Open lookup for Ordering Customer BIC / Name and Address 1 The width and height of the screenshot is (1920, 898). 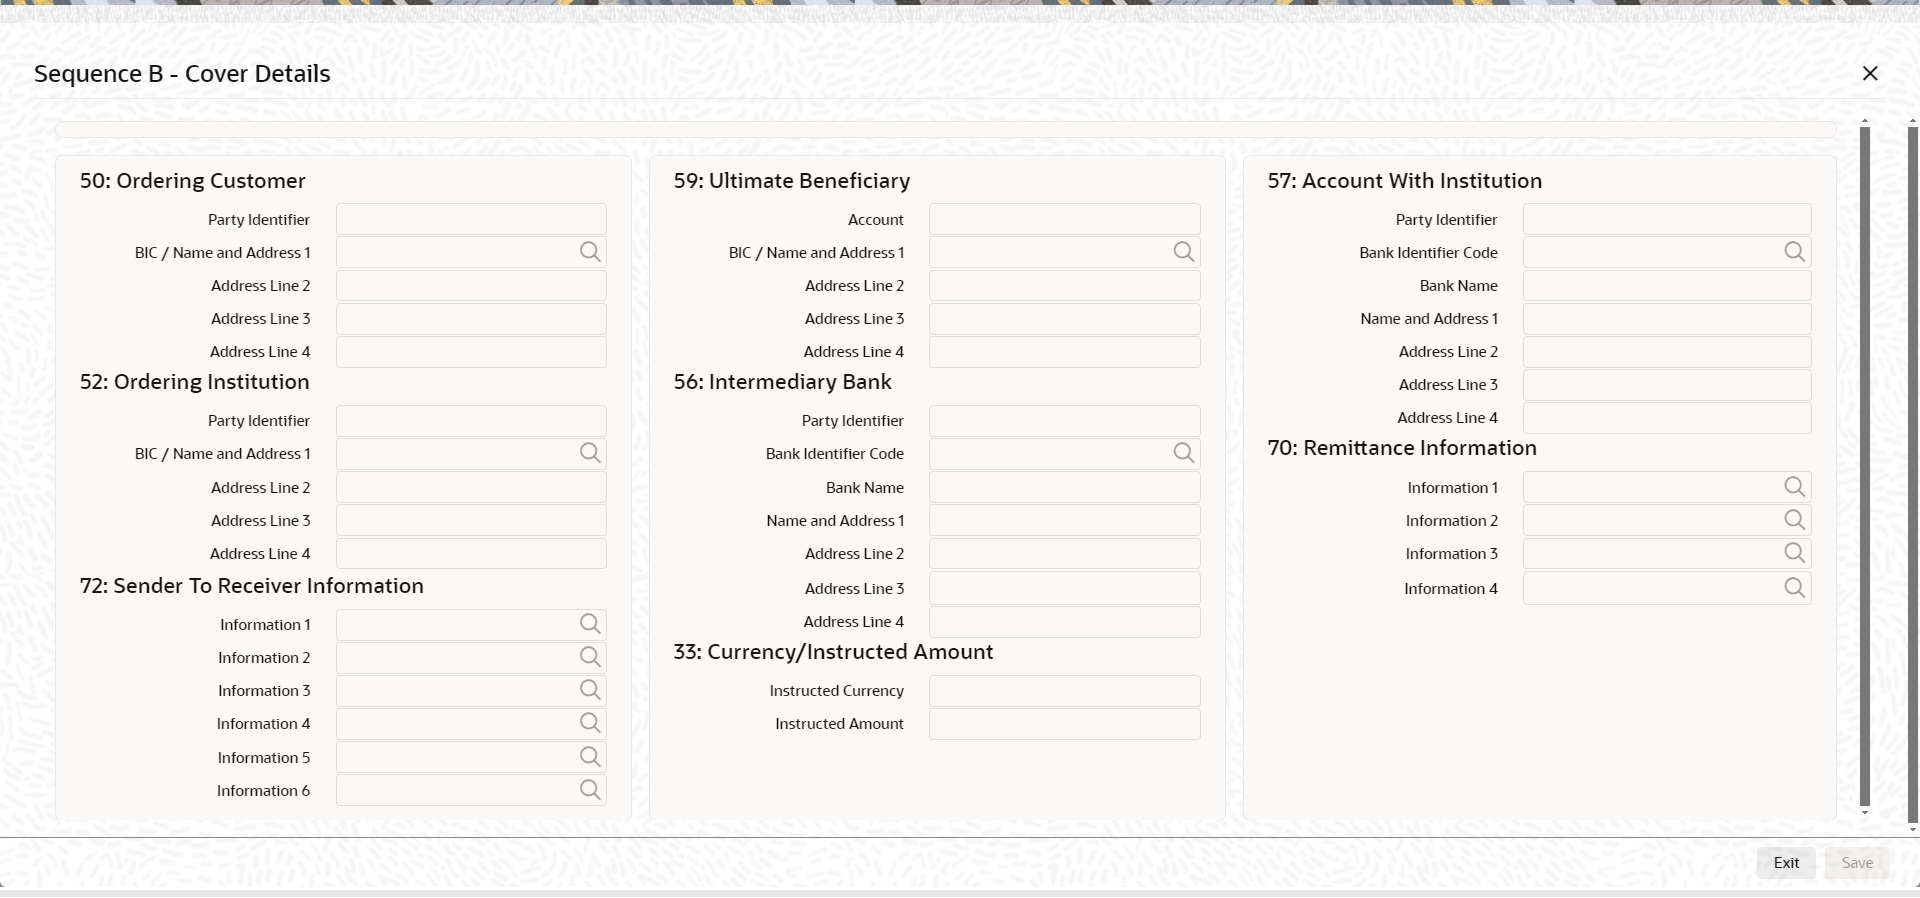(590, 252)
